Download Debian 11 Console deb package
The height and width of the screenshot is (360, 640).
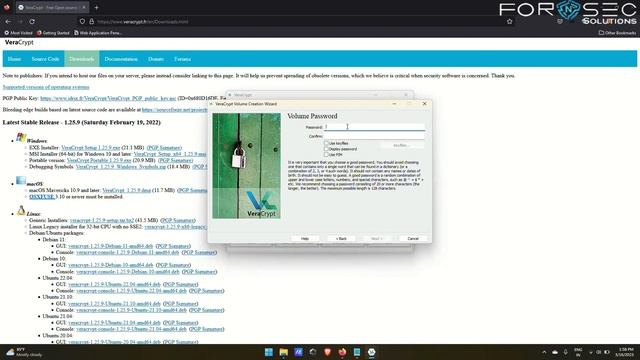(x=127, y=252)
